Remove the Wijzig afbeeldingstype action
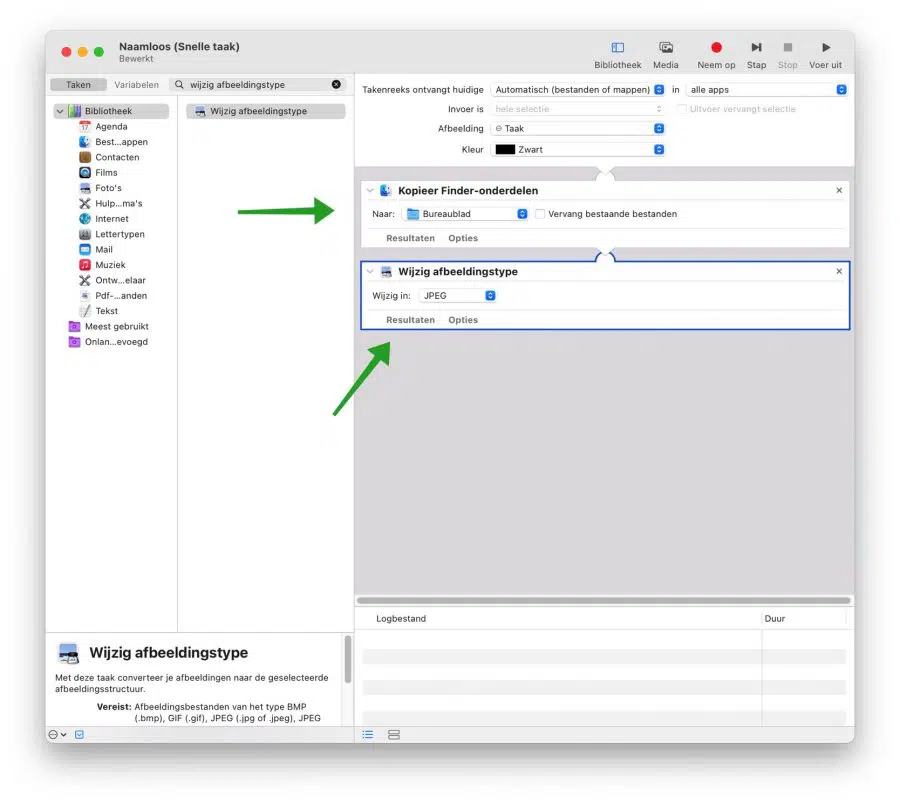Viewport: 900px width, 803px height. tap(839, 271)
